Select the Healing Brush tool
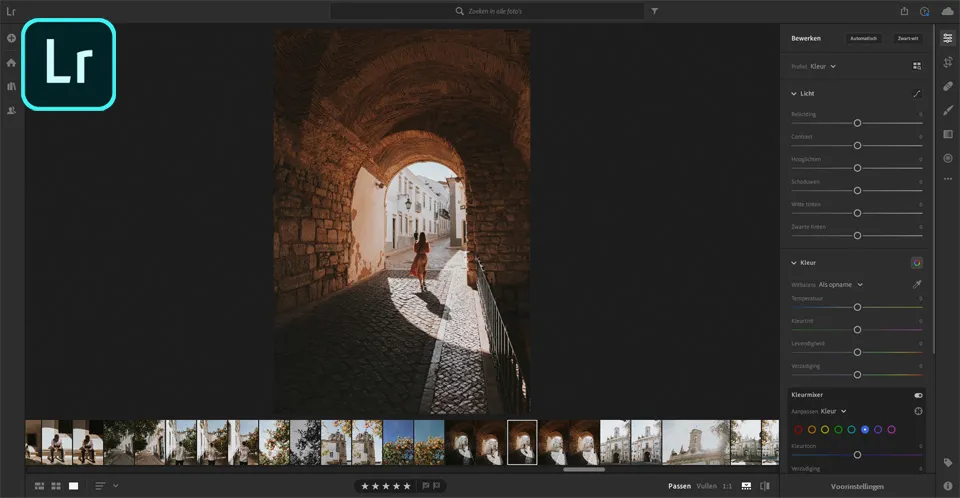The height and width of the screenshot is (498, 960). (x=948, y=86)
